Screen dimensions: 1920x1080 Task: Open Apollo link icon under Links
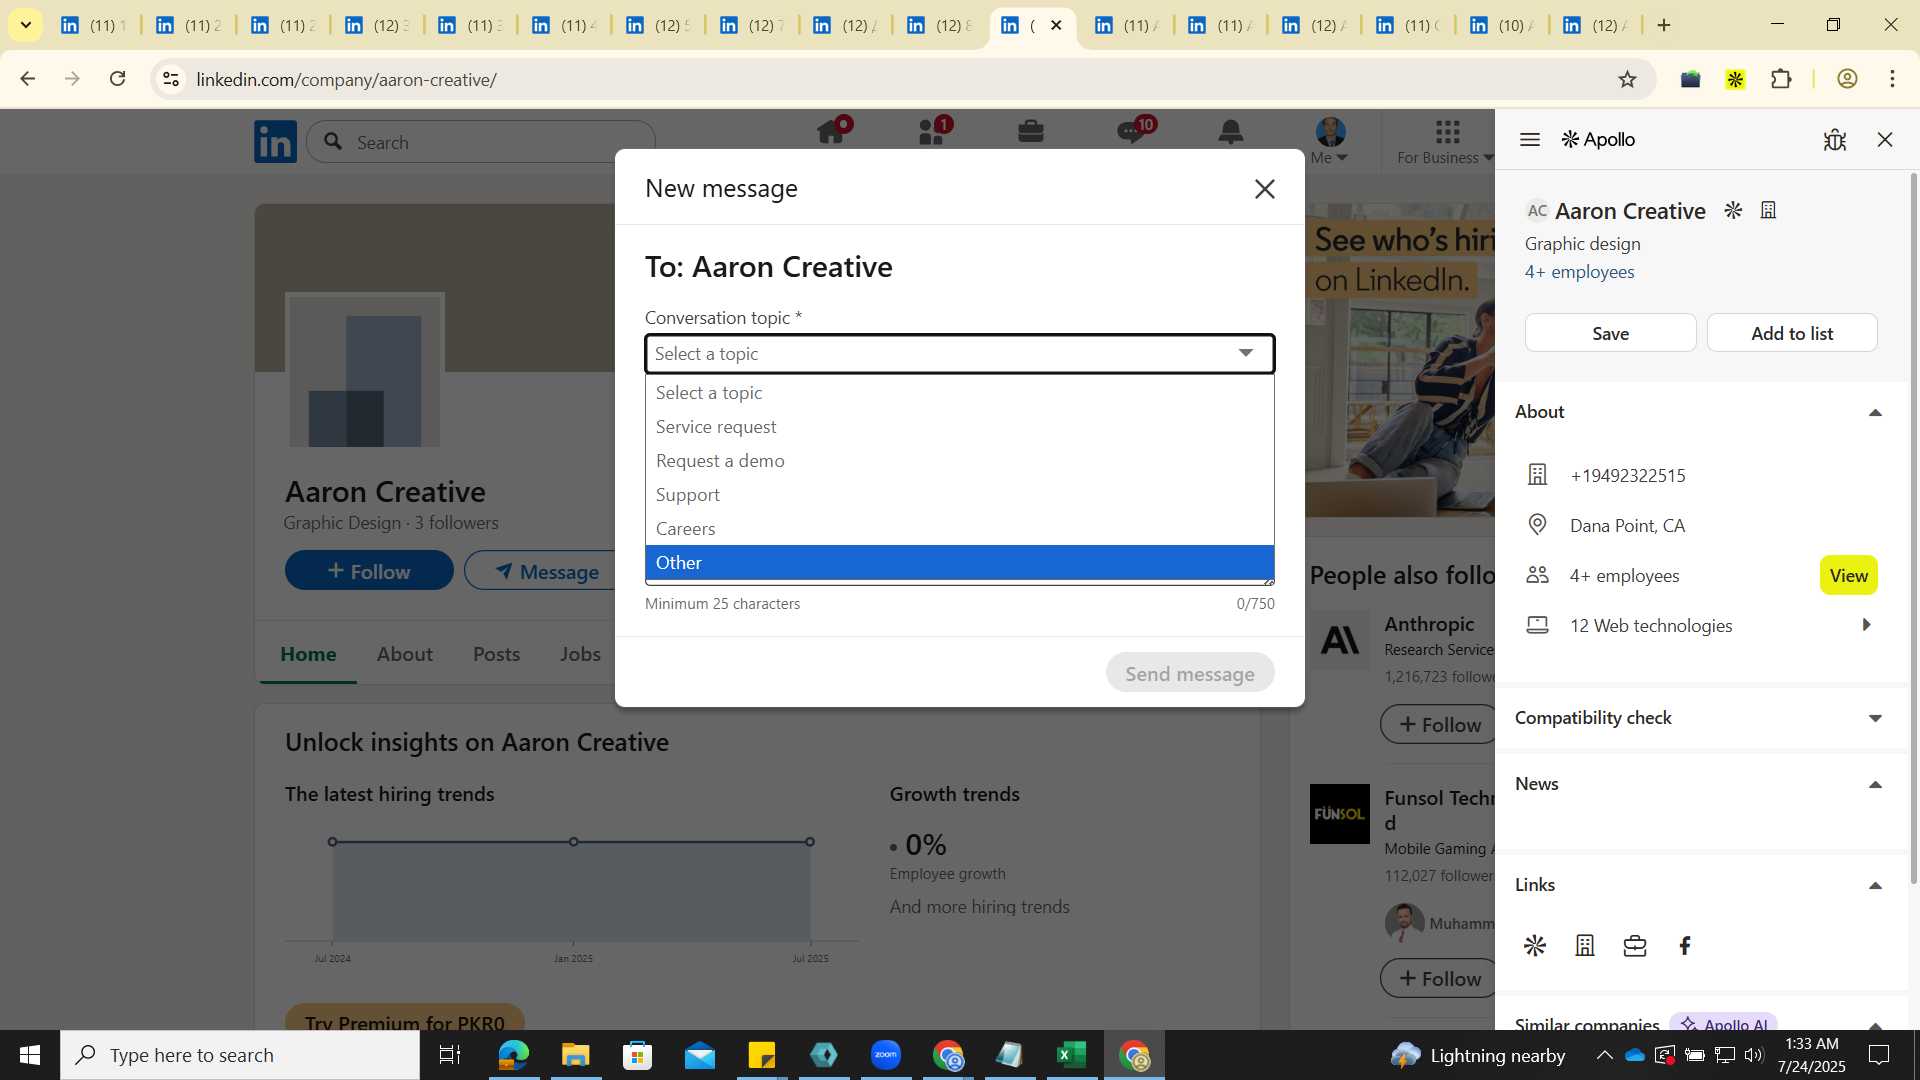coord(1534,946)
